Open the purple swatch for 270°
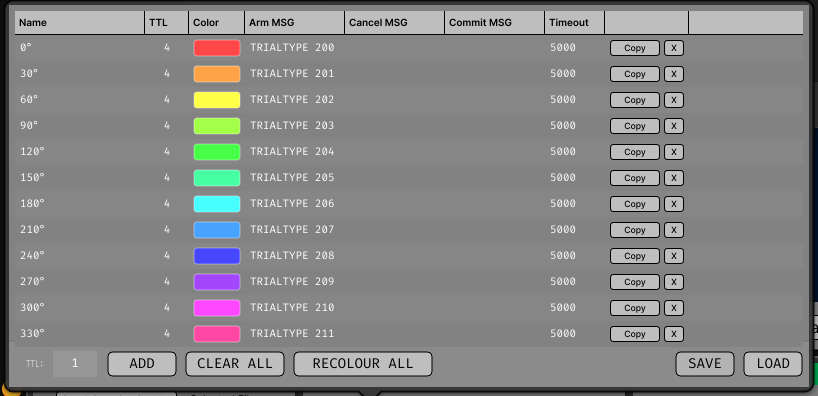This screenshot has width=818, height=396. pos(216,282)
